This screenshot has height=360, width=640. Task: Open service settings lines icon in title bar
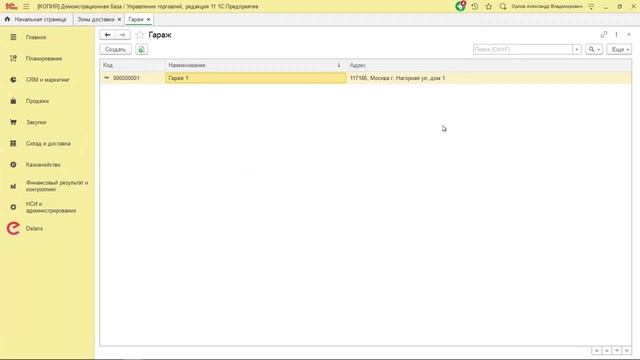click(591, 7)
